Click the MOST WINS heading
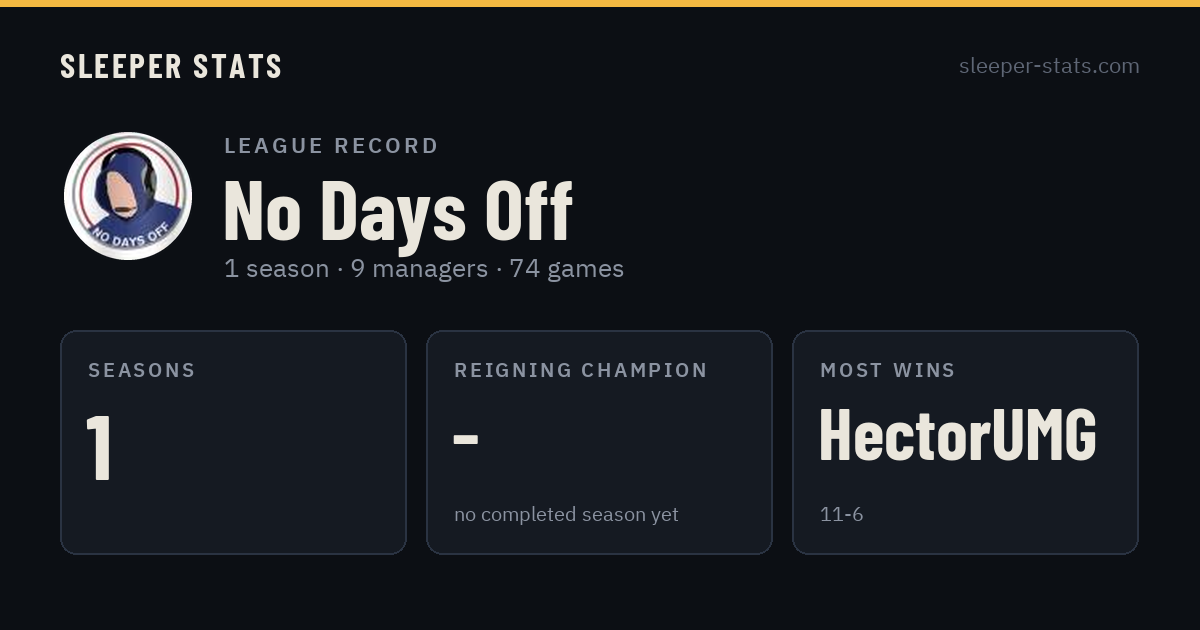The width and height of the screenshot is (1200, 630). (888, 370)
